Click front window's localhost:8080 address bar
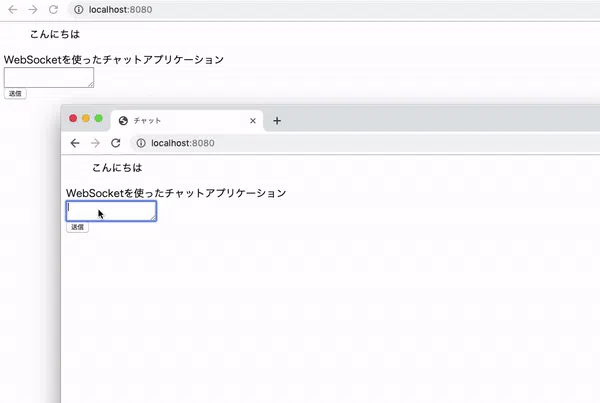Viewport: 600px width, 403px height. tap(365, 143)
